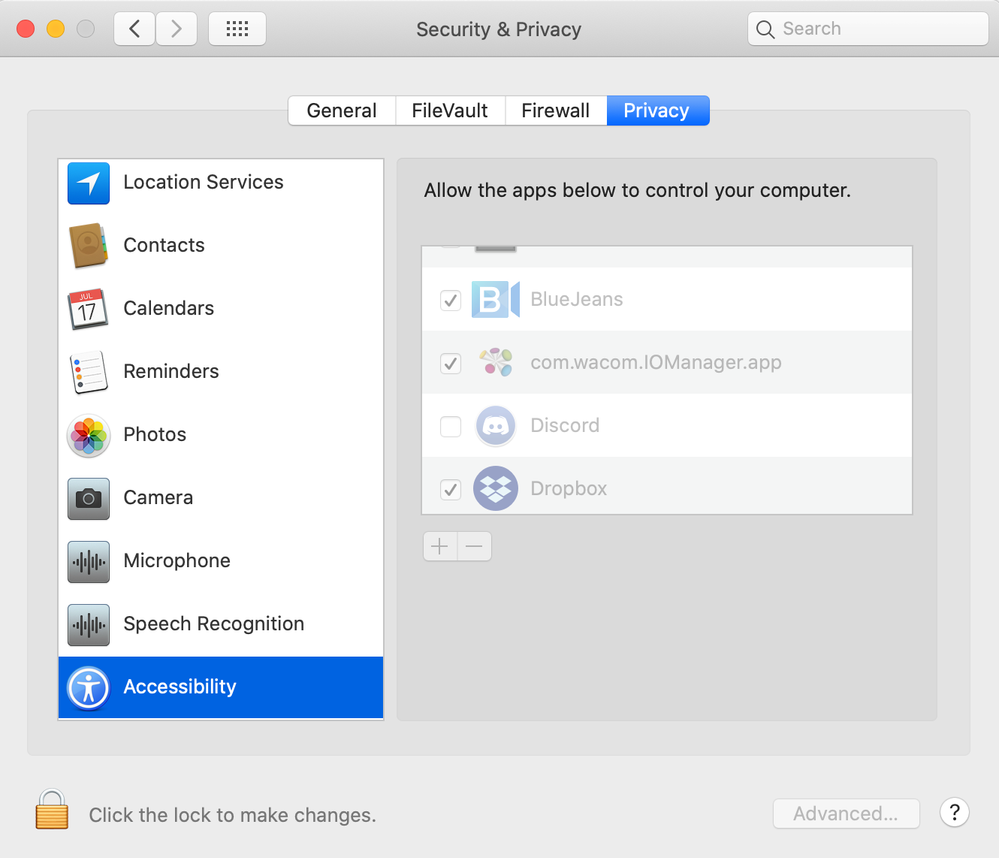This screenshot has height=858, width=999.
Task: Toggle the com.wacom.IOManager.app checkbox
Action: pyautogui.click(x=450, y=363)
